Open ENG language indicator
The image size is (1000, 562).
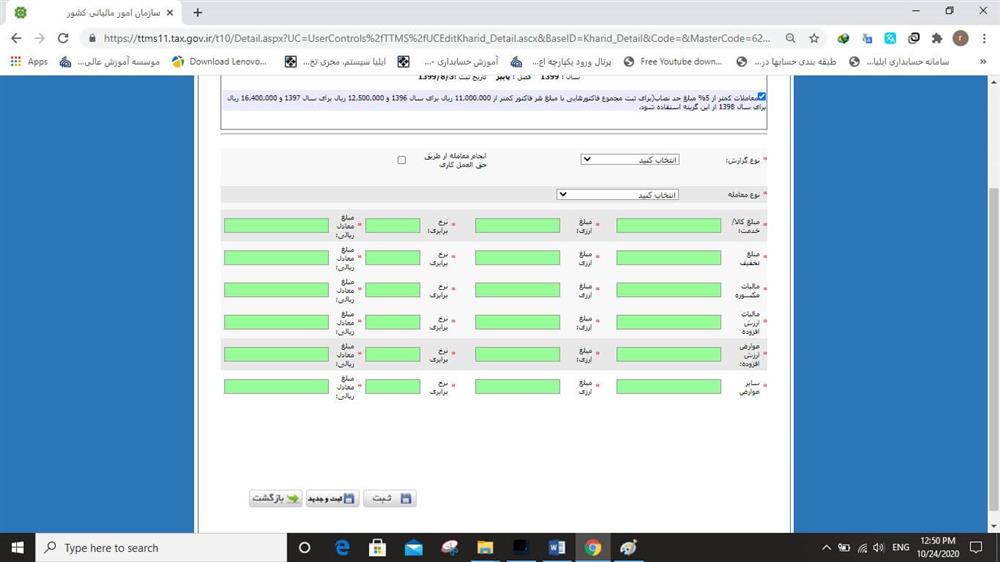[901, 547]
